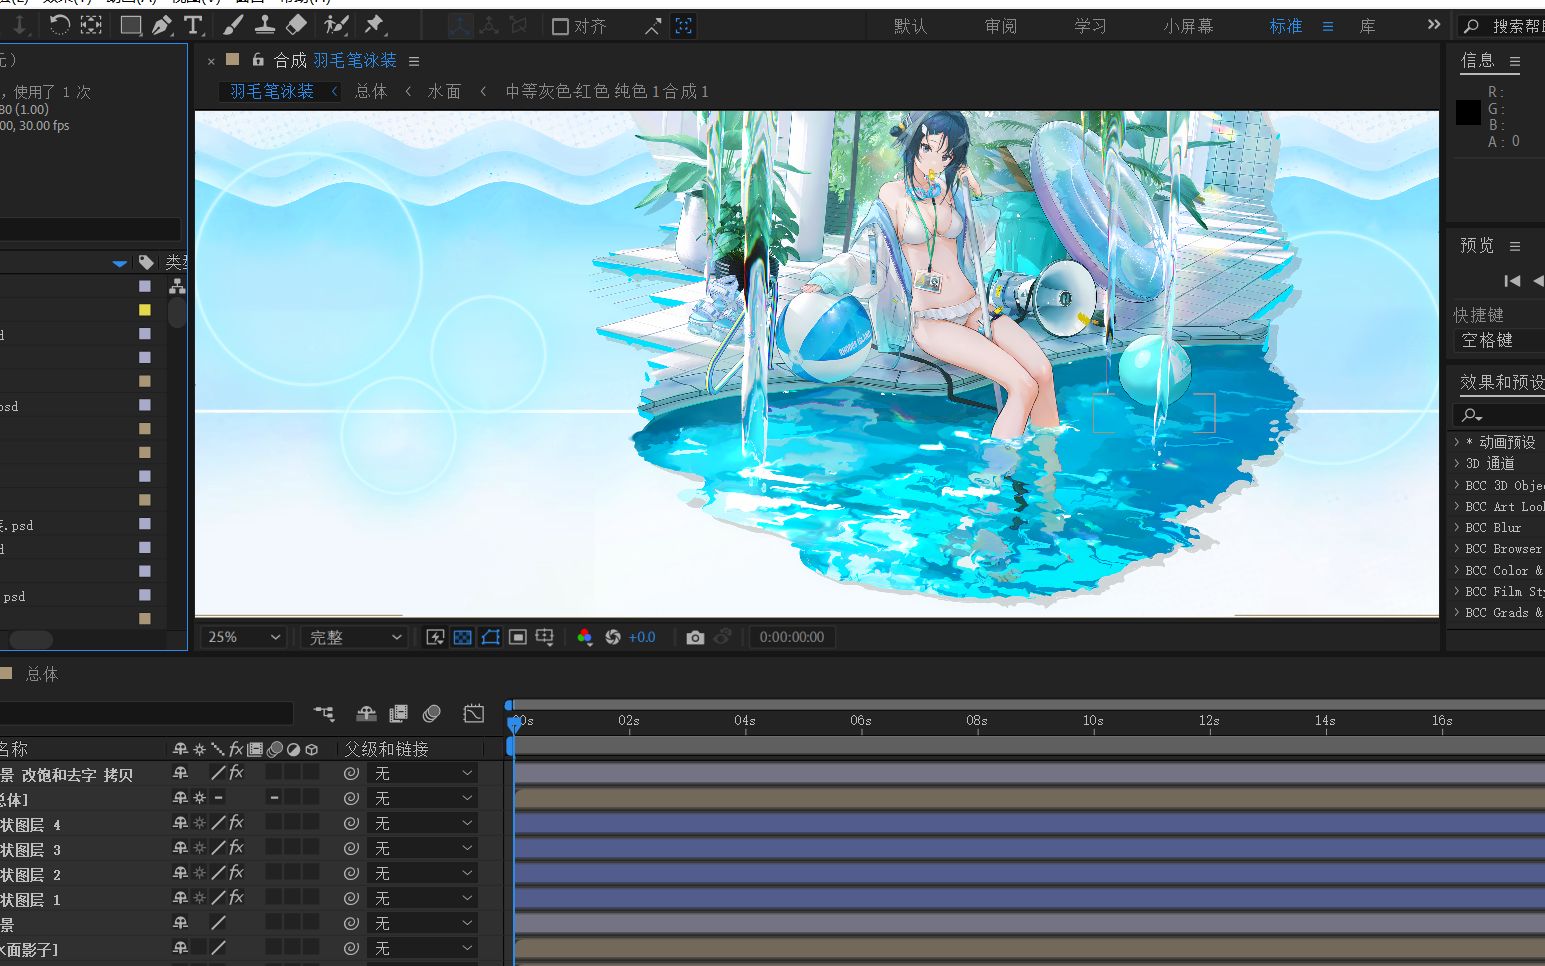The image size is (1545, 966).
Task: Toggle effects fx switch on 形状图层 2
Action: click(x=236, y=872)
